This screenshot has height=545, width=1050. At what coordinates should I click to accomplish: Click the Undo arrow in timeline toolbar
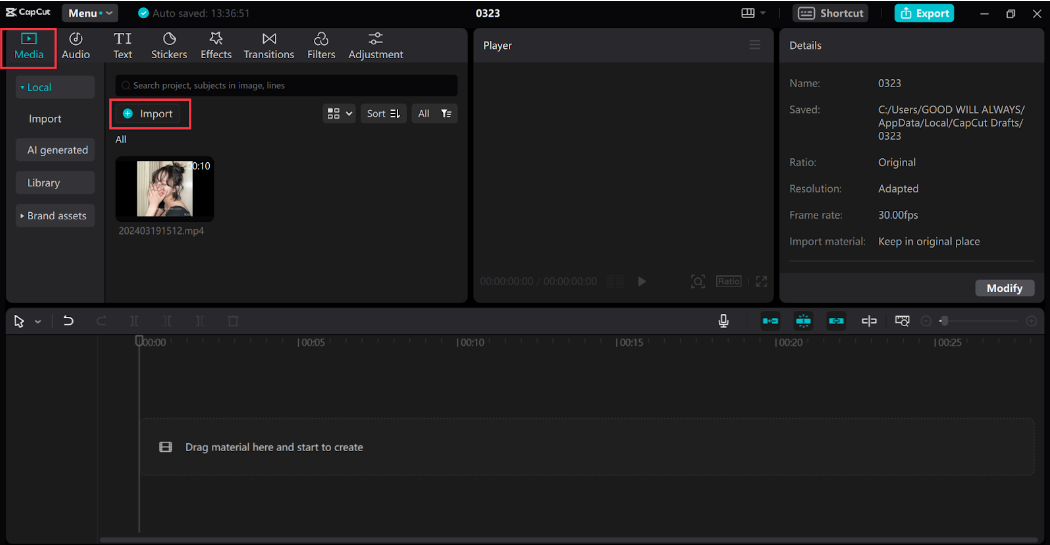click(68, 321)
